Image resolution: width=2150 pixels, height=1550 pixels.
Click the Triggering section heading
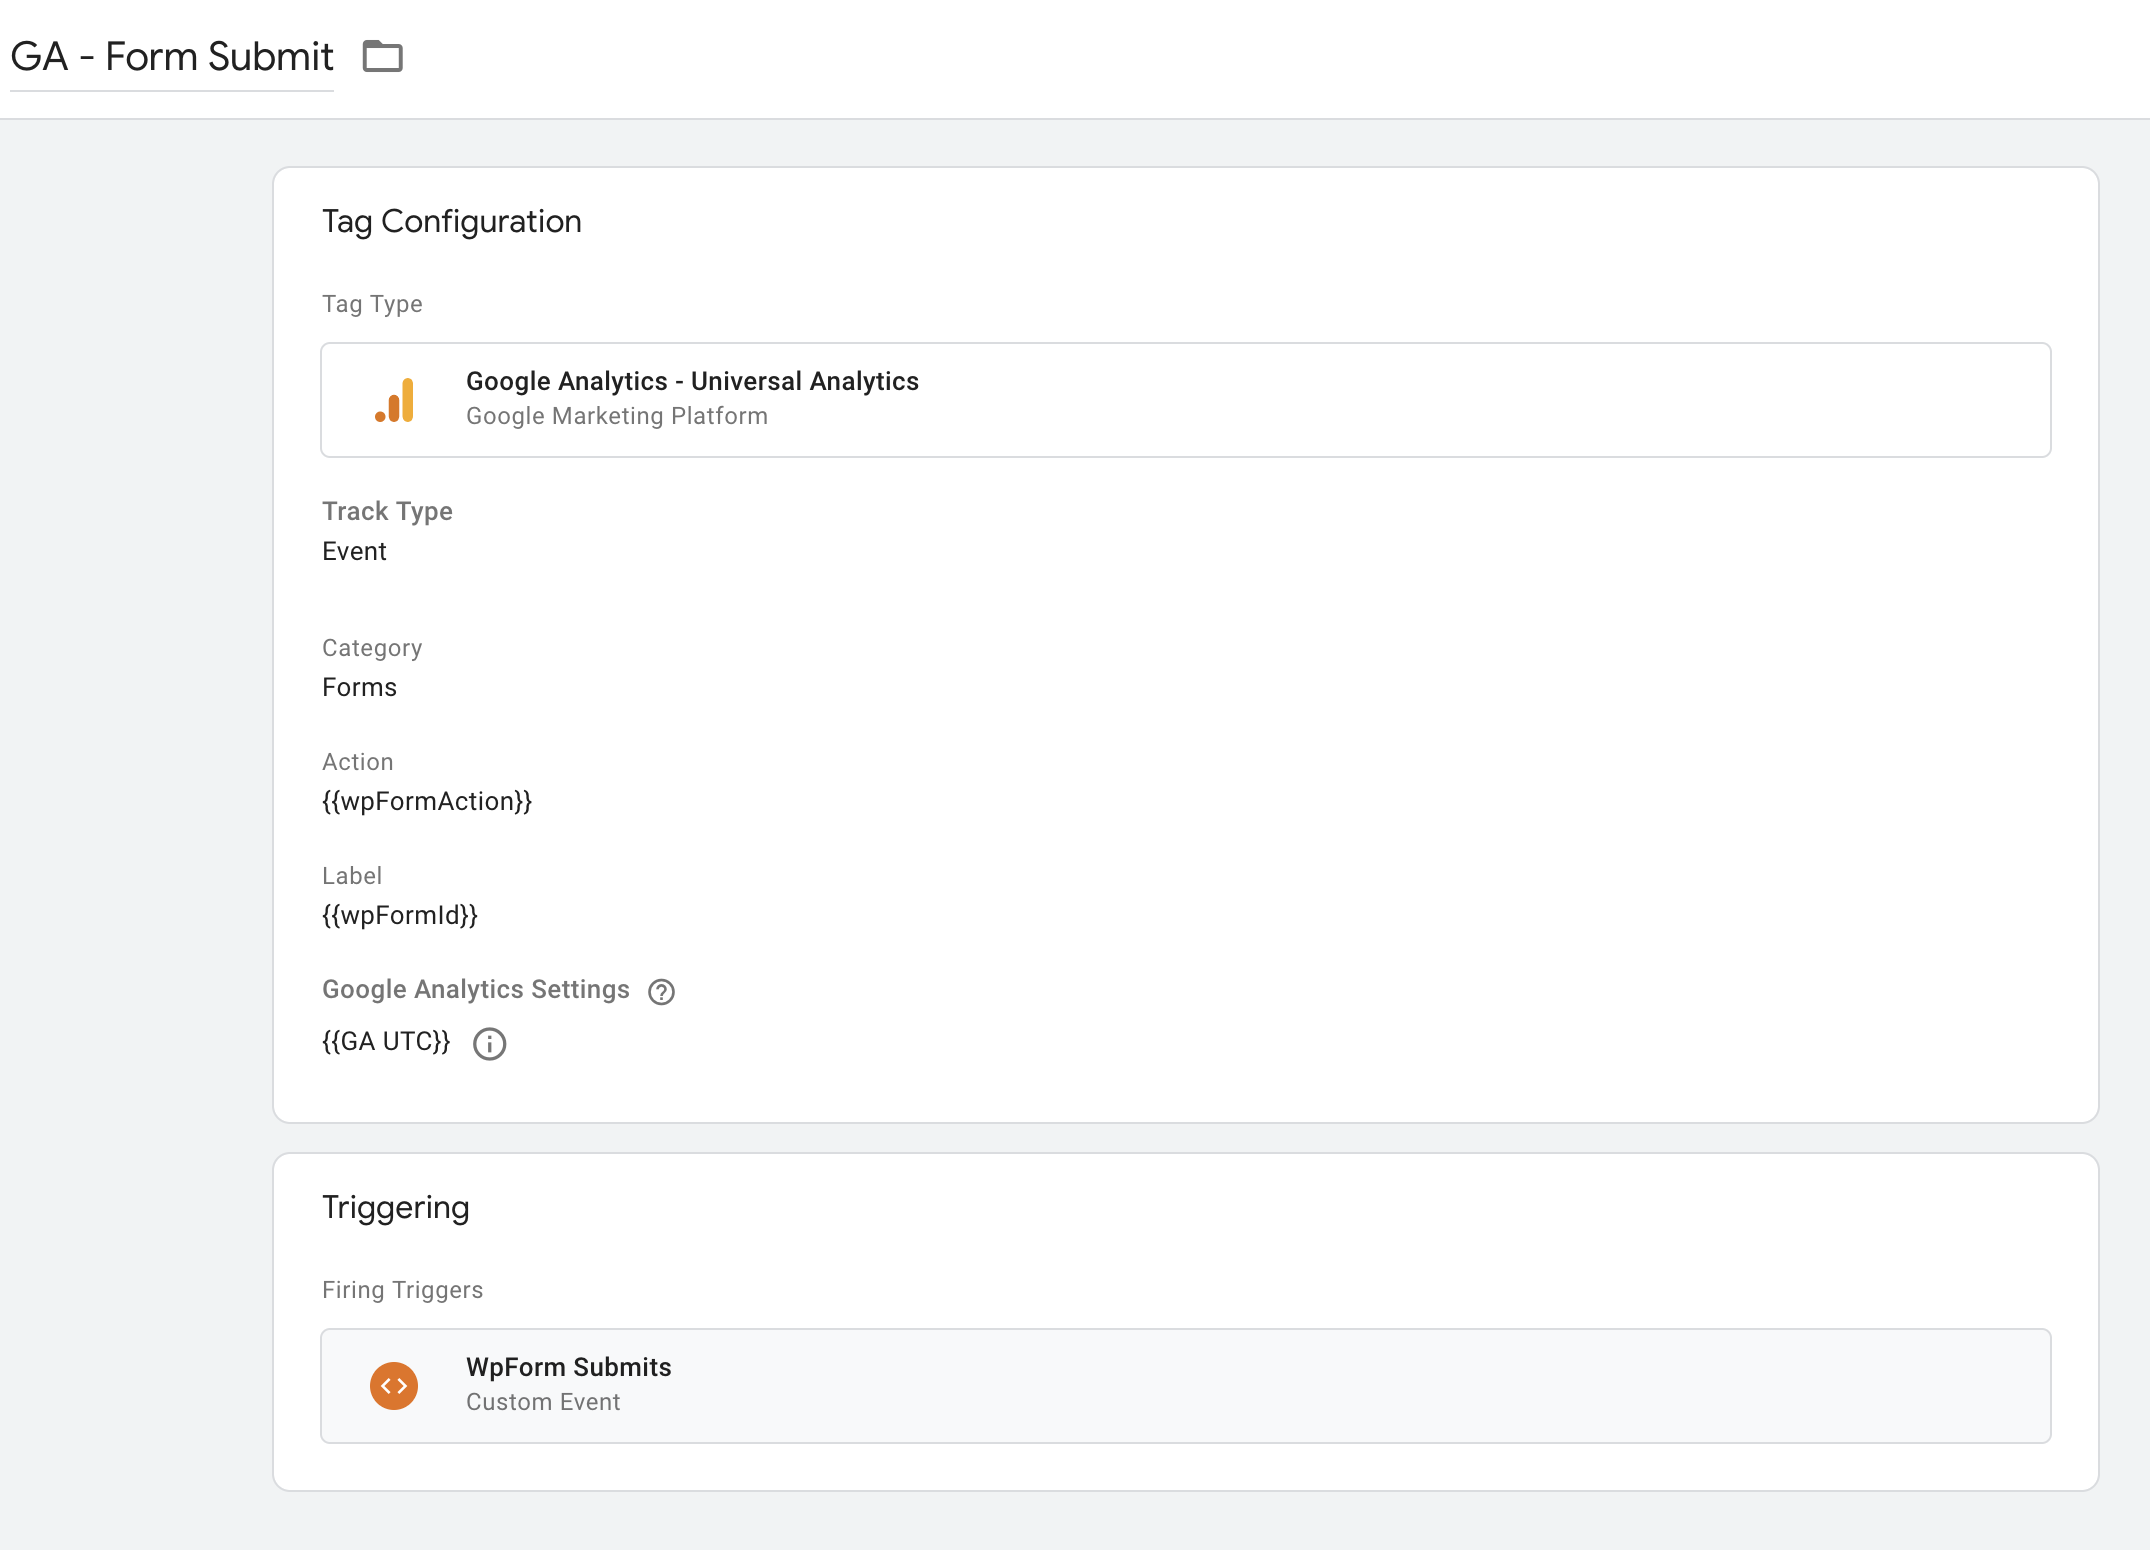(x=395, y=1207)
